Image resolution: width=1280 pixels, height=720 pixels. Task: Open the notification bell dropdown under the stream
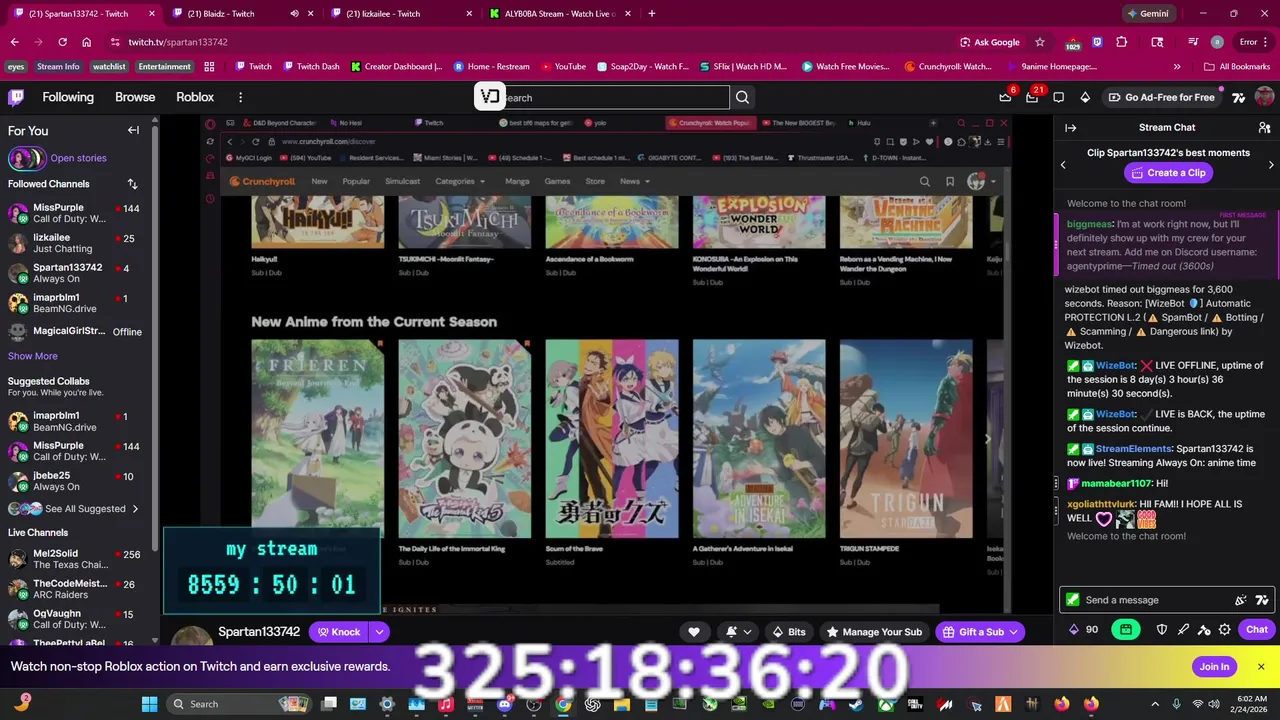coord(738,632)
